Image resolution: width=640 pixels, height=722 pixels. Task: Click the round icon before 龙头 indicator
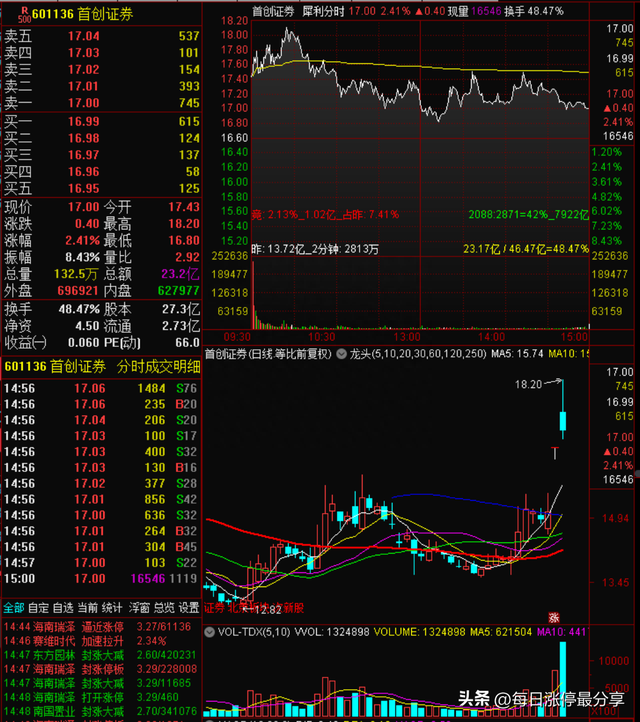click(x=340, y=354)
